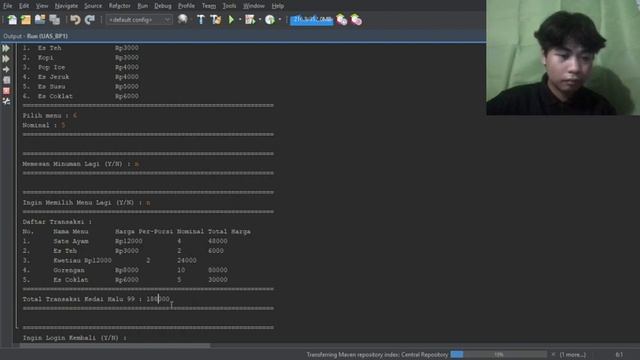The width and height of the screenshot is (640, 360).
Task: Open the Source menu
Action: [93, 6]
